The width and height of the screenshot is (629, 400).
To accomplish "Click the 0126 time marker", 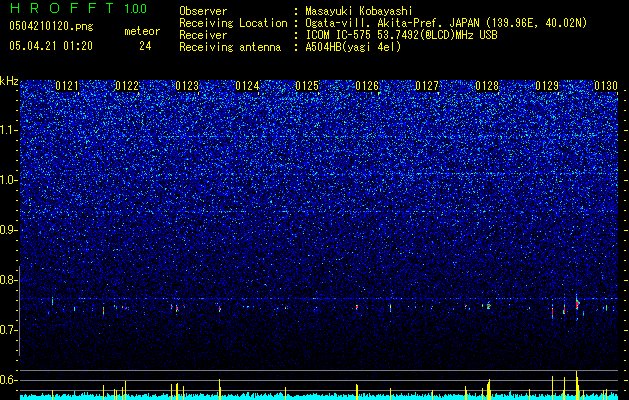I will (367, 86).
